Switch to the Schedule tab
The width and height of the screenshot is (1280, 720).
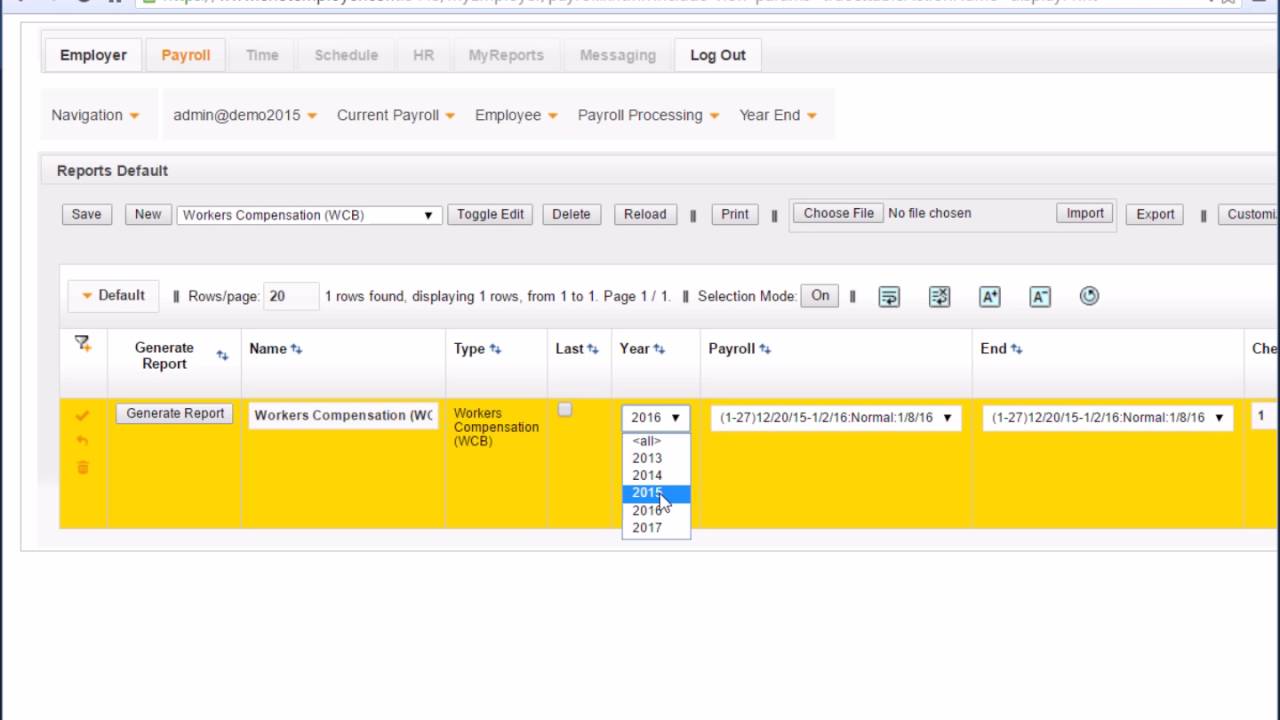click(346, 55)
